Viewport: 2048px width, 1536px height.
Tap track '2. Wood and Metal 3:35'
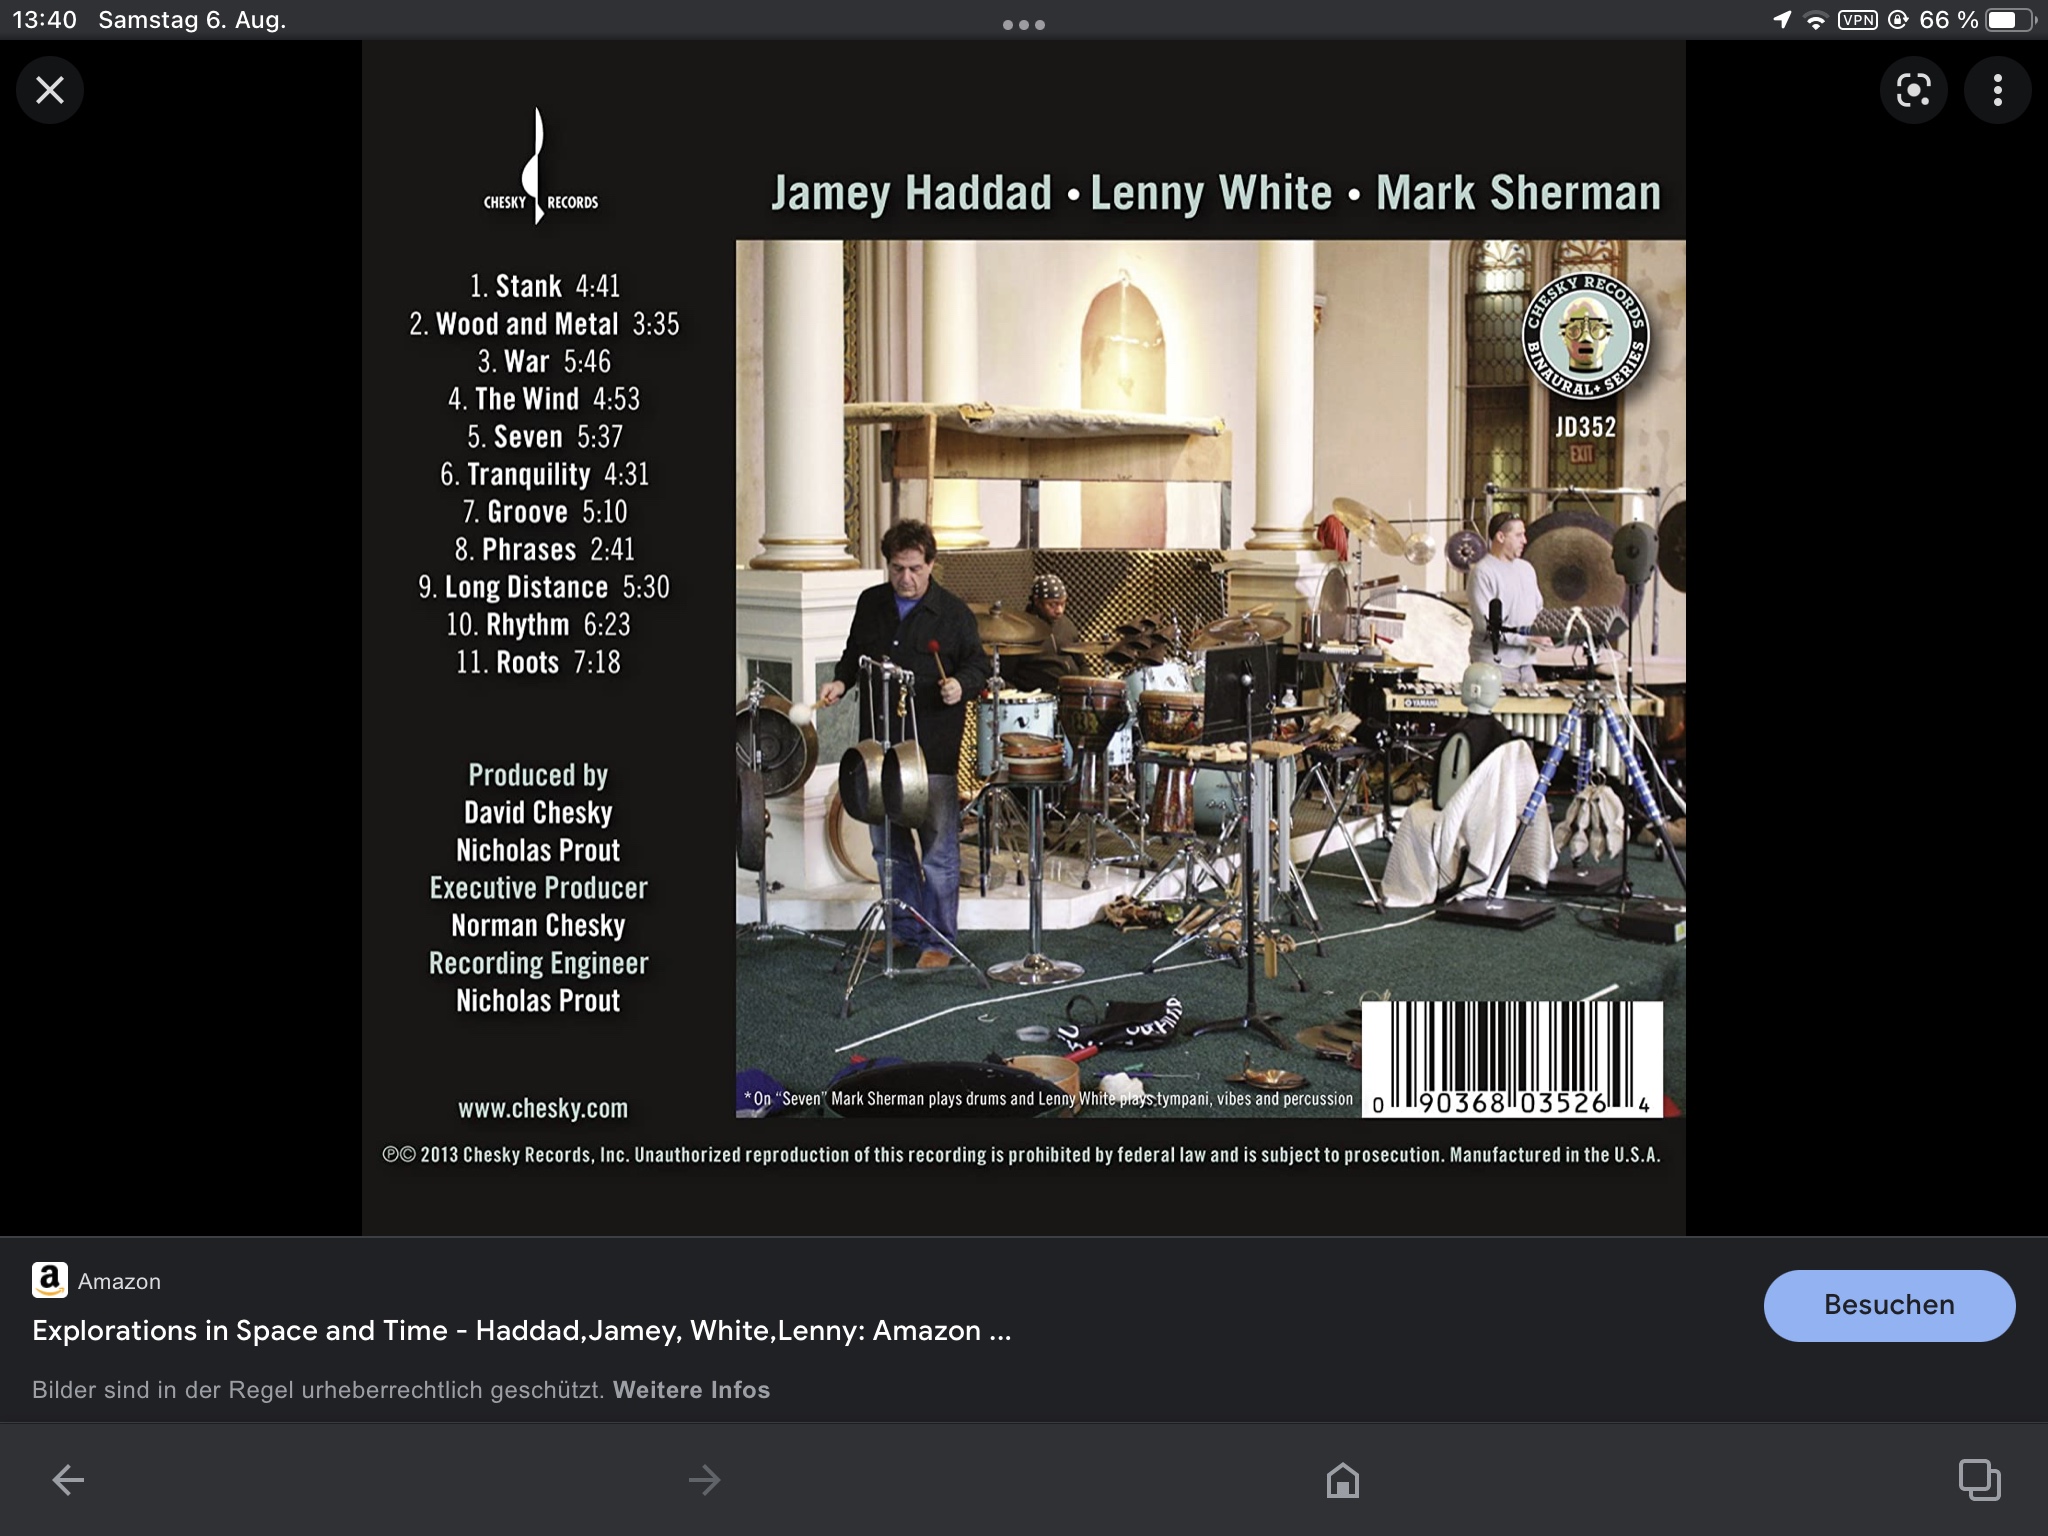coord(544,324)
